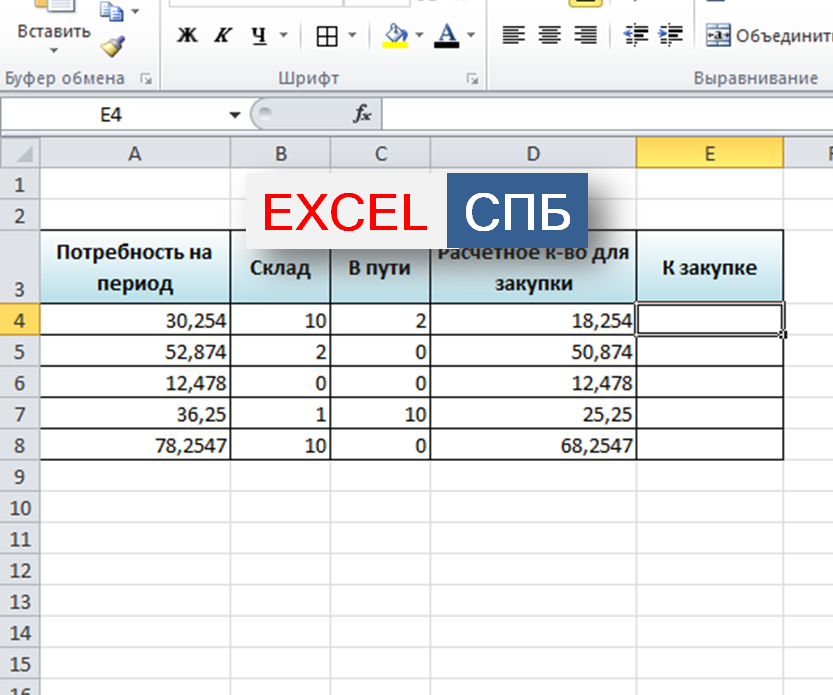Click the red font color icon

pyautogui.click(x=447, y=36)
